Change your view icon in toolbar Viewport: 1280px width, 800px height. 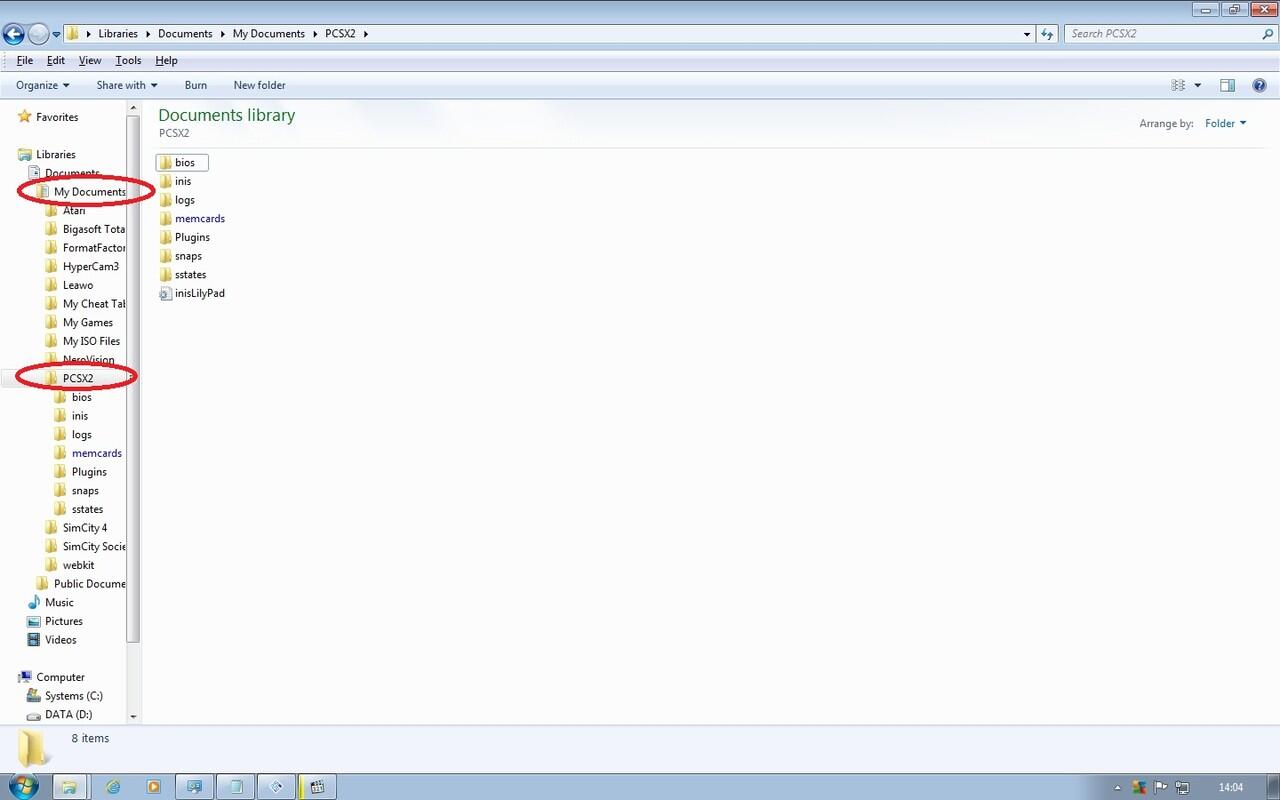click(1178, 86)
